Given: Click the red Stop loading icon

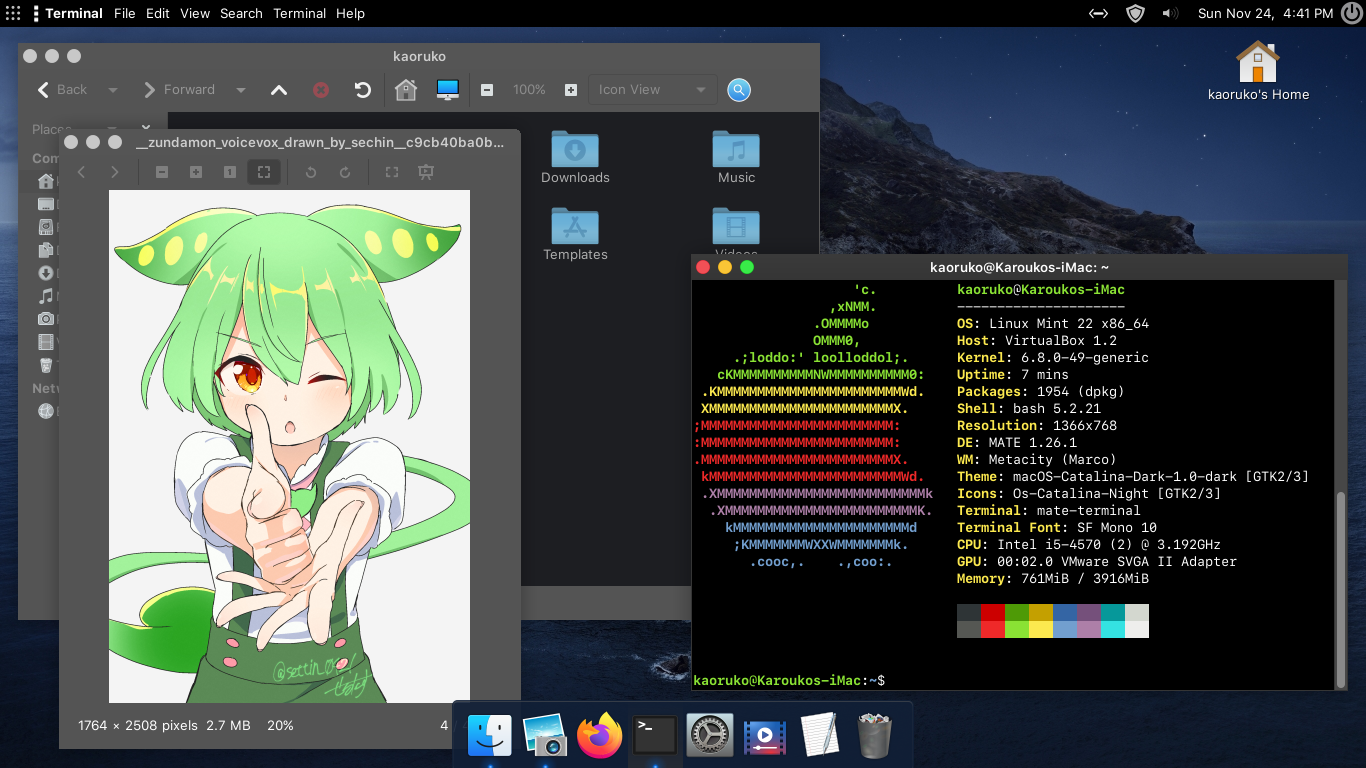Looking at the screenshot, I should (x=321, y=90).
